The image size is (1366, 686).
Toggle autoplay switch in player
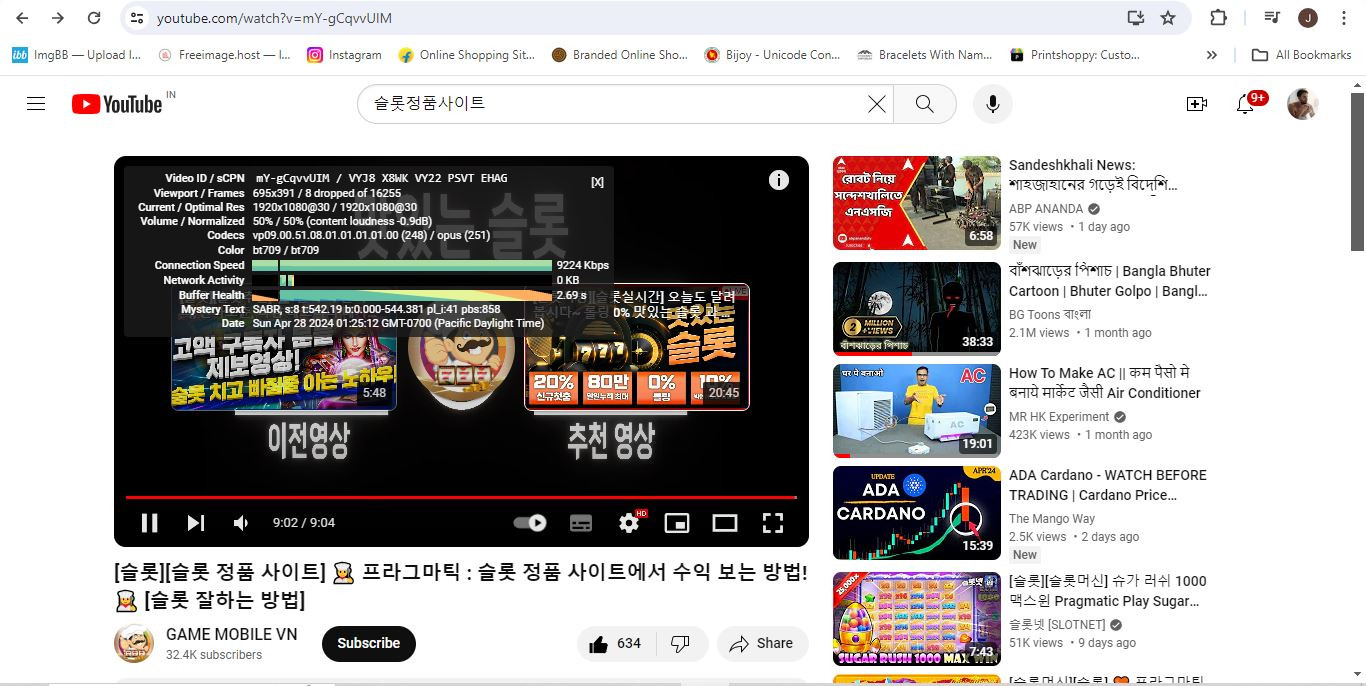click(530, 523)
